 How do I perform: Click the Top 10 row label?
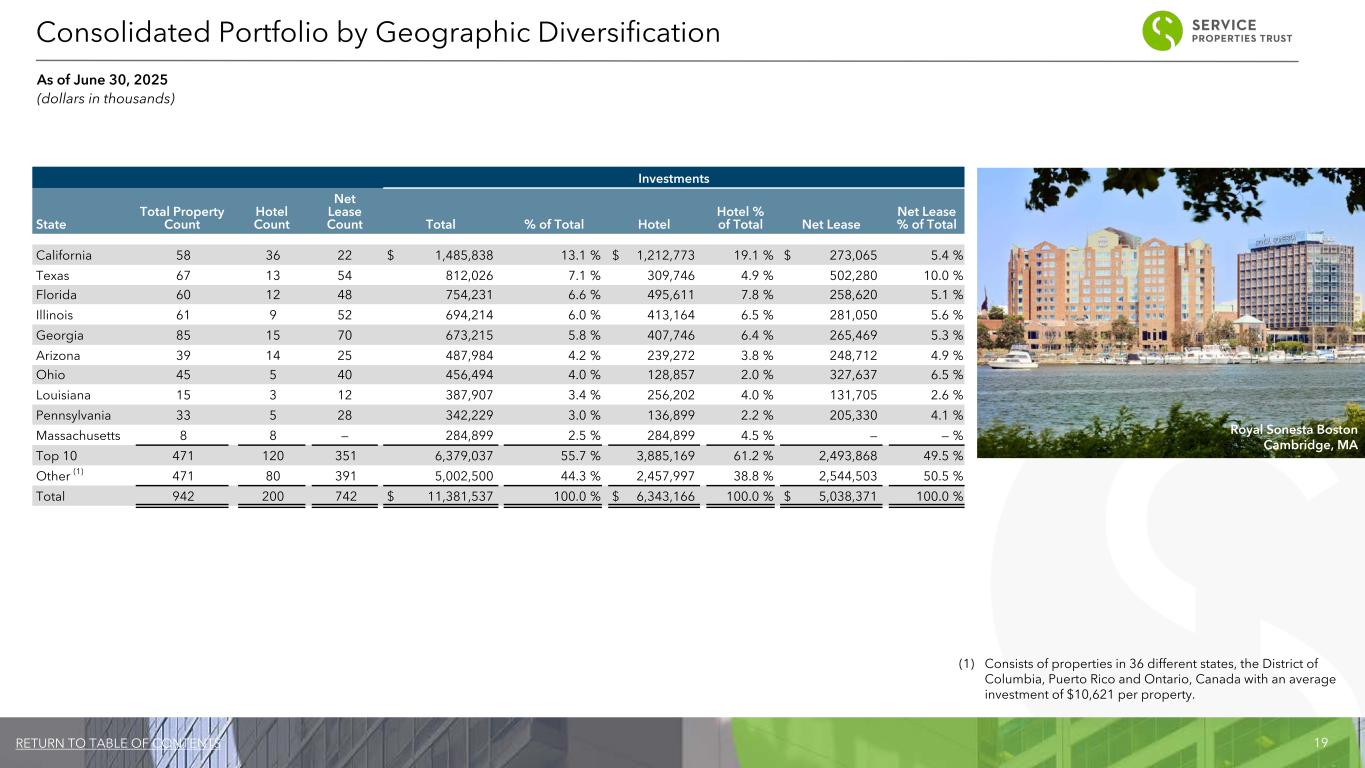point(56,455)
